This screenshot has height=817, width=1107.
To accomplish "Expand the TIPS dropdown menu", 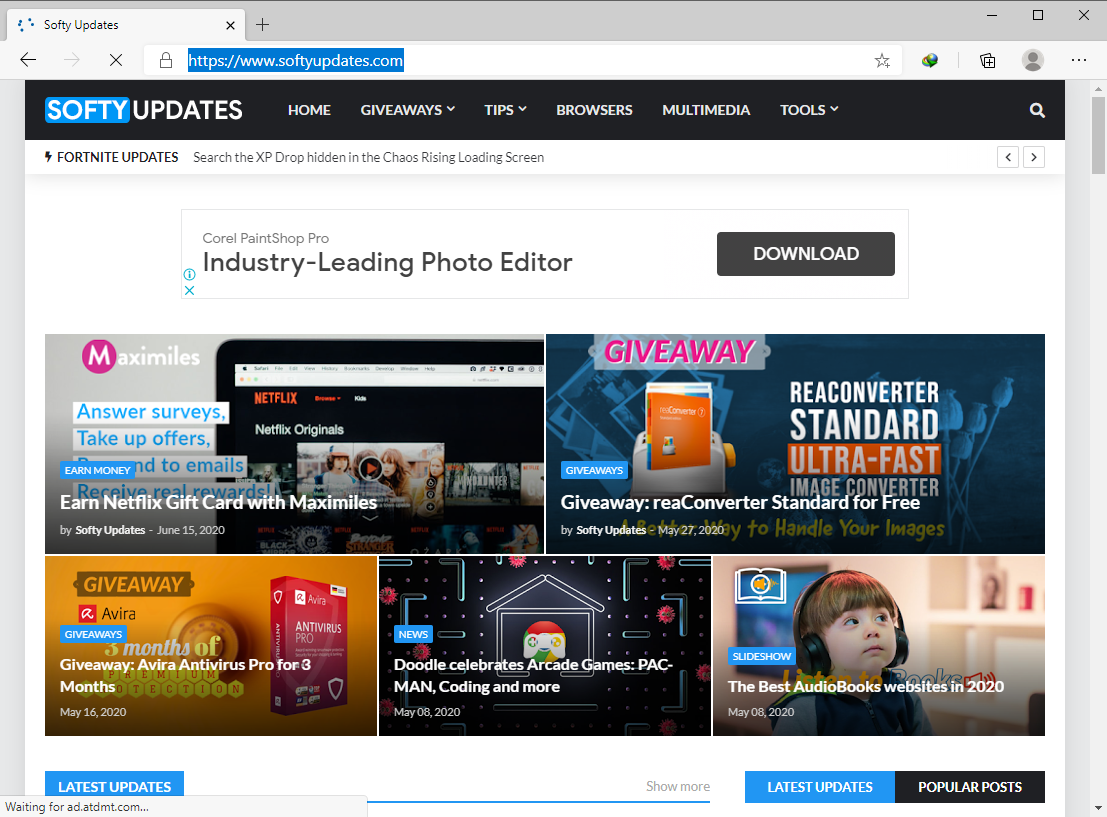I will (x=505, y=110).
